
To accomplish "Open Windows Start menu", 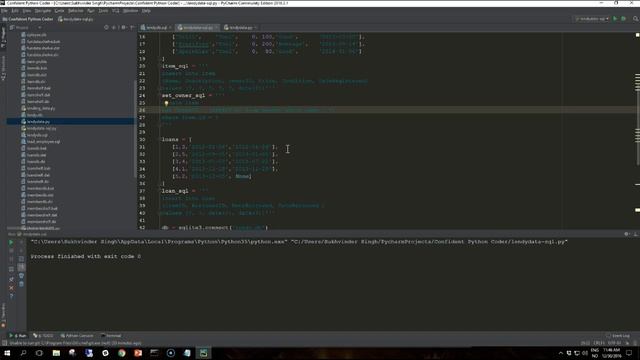I will (7, 353).
